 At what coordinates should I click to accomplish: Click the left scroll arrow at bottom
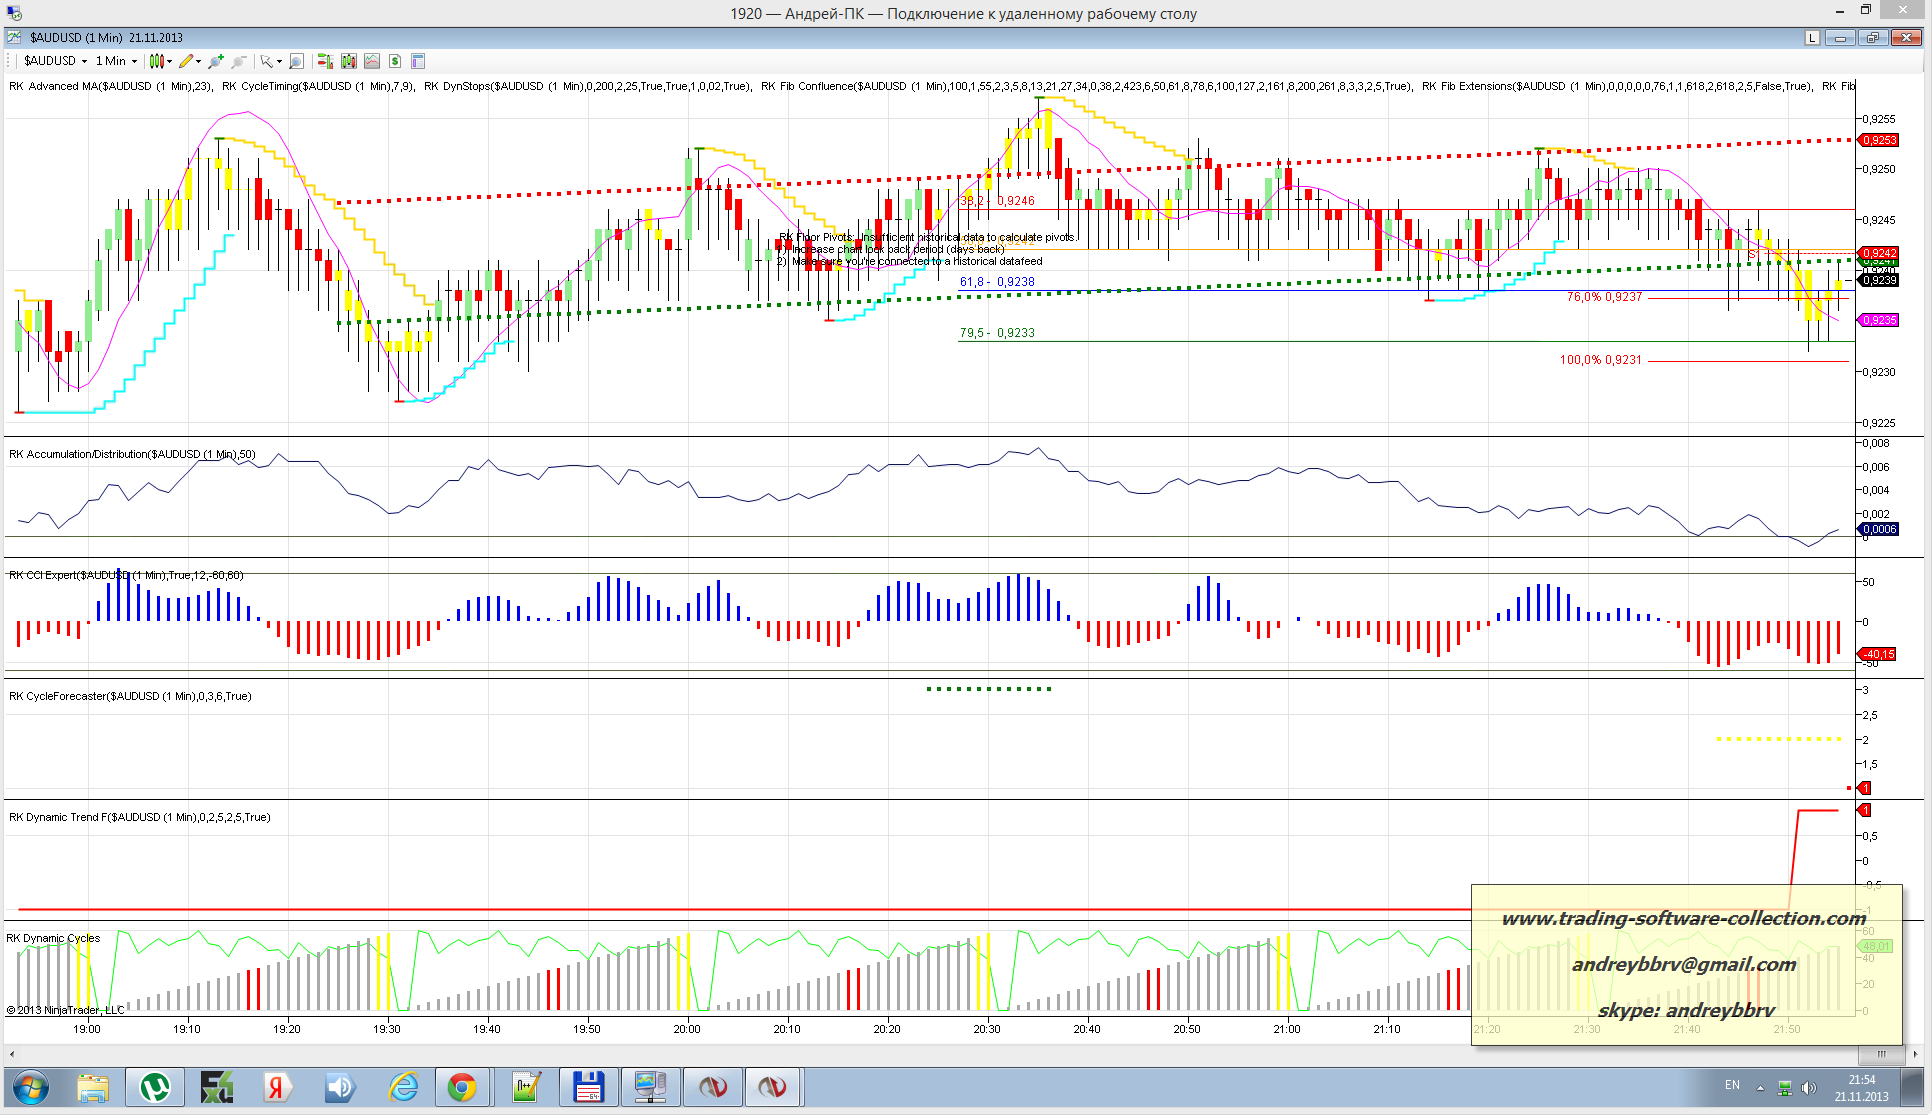click(11, 1054)
